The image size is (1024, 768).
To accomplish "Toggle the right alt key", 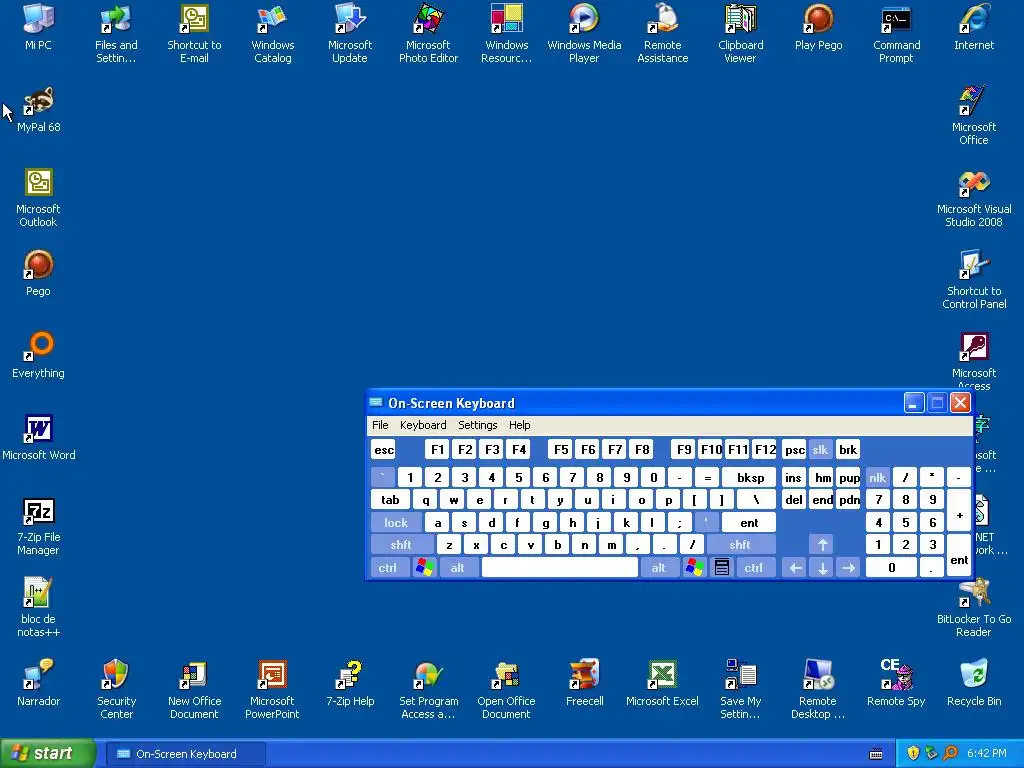I will [658, 568].
